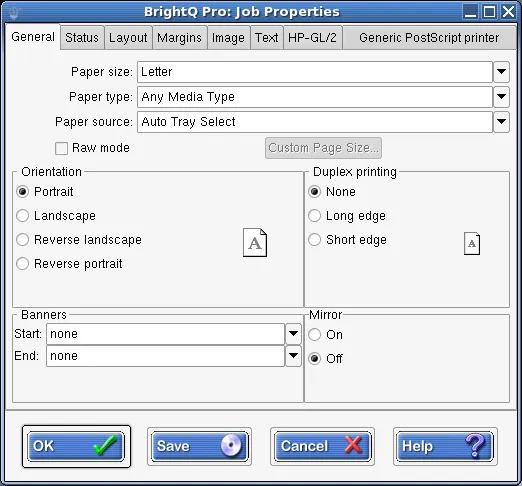Go to the Image tab
Image resolution: width=522 pixels, height=486 pixels.
click(228, 38)
